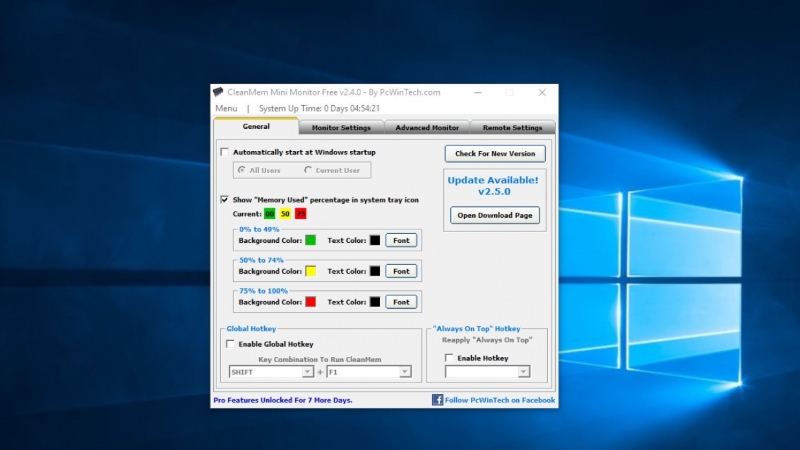800x450 pixels.
Task: Tick the Always On Top Enable Hotkey checkbox
Action: [449, 358]
